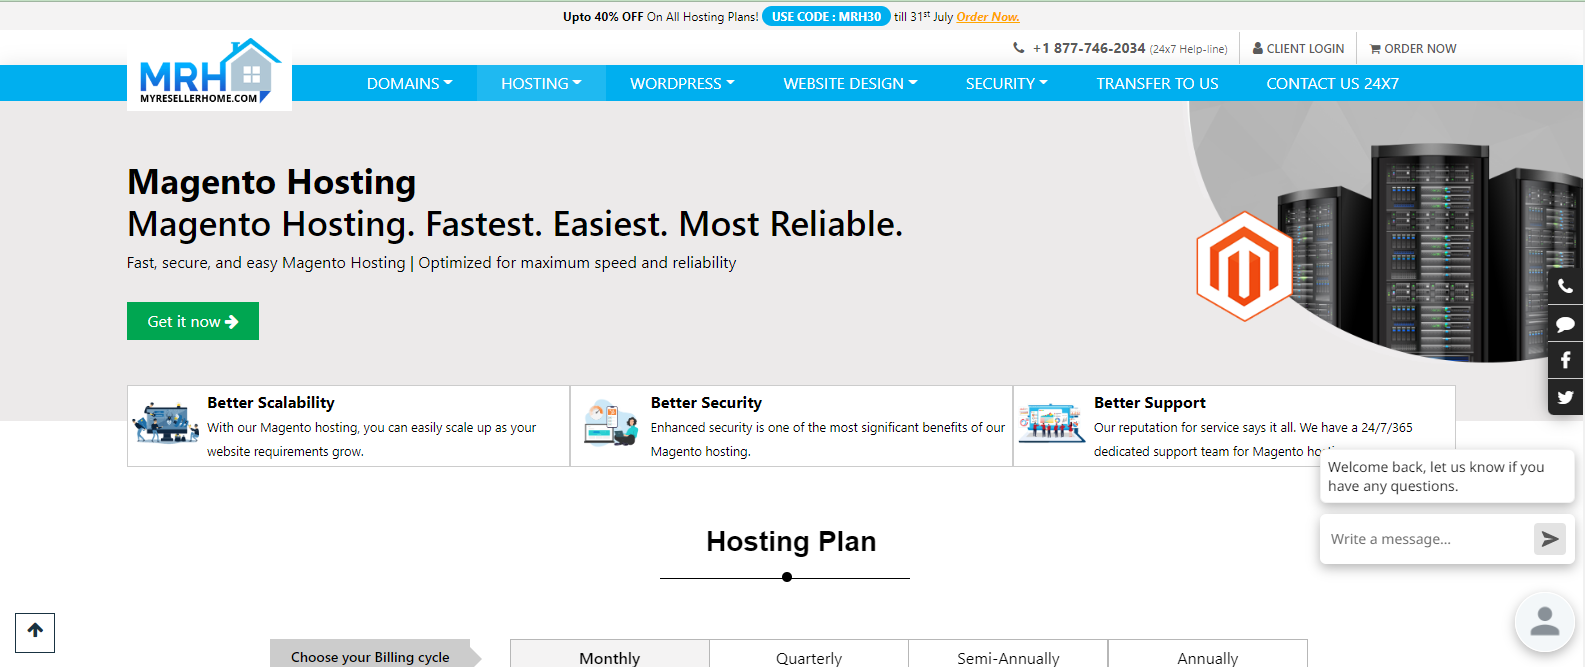This screenshot has width=1585, height=667.
Task: Click the MRH MyResellerHome logo
Action: [x=209, y=73]
